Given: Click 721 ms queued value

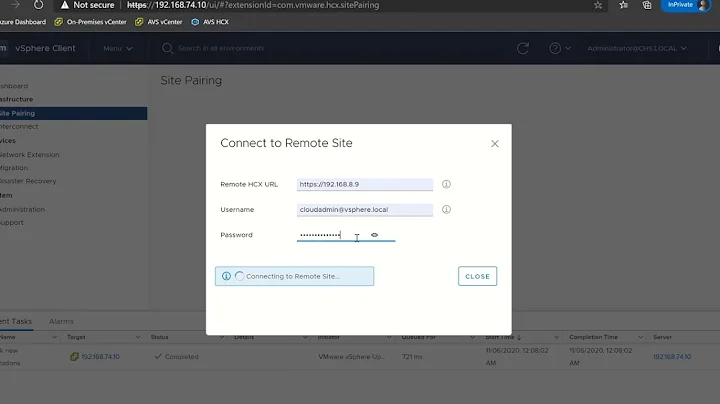Looking at the screenshot, I should point(412,357).
